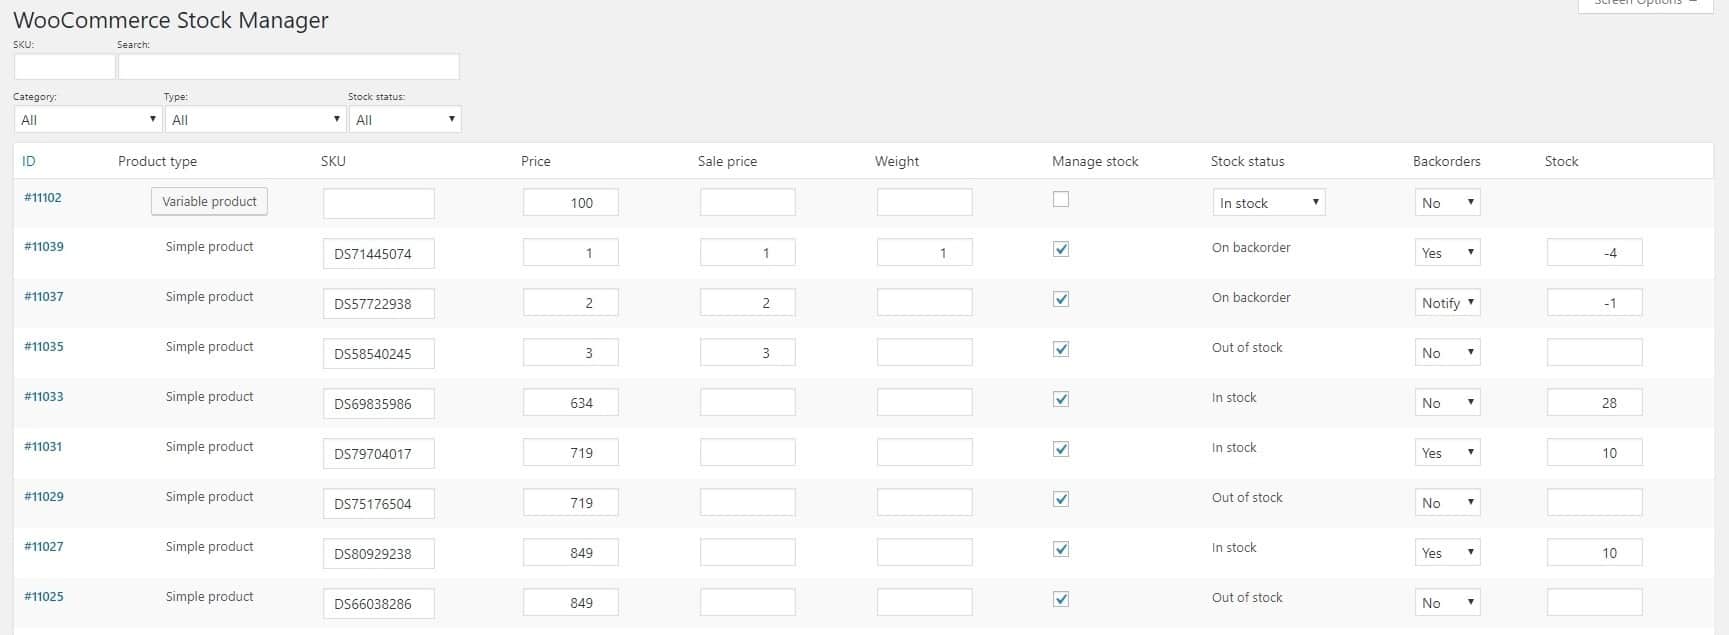Focus the Search text field
This screenshot has width=1729, height=635.
tap(289, 67)
